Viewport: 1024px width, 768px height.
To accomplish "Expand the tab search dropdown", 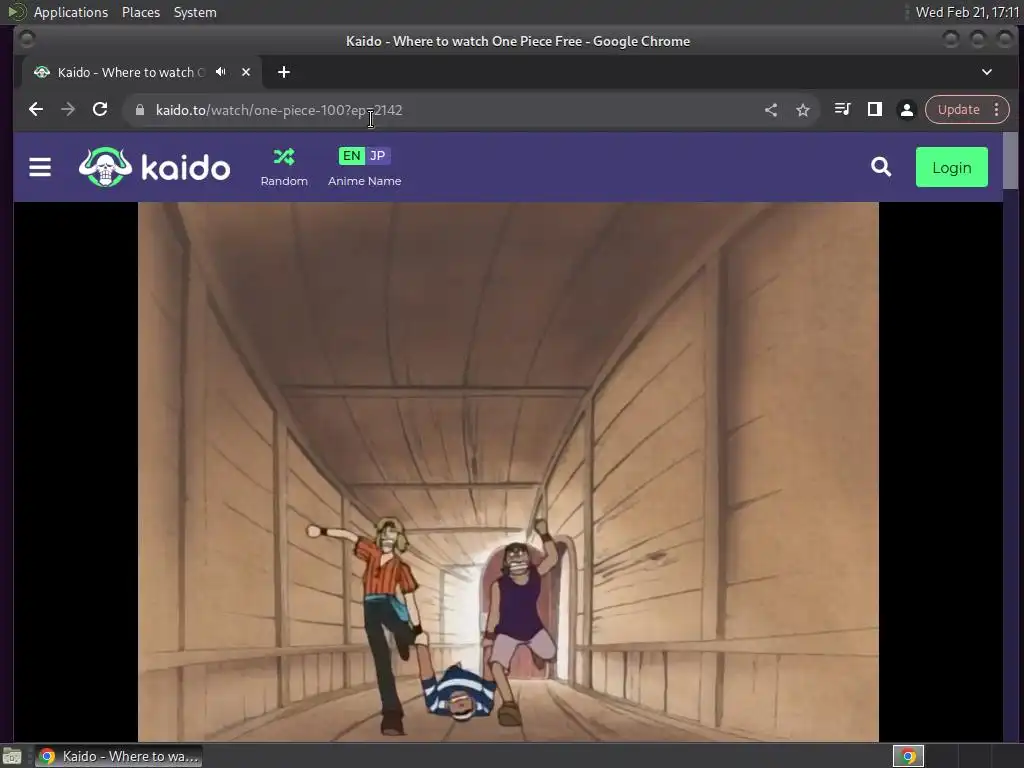I will pos(987,72).
